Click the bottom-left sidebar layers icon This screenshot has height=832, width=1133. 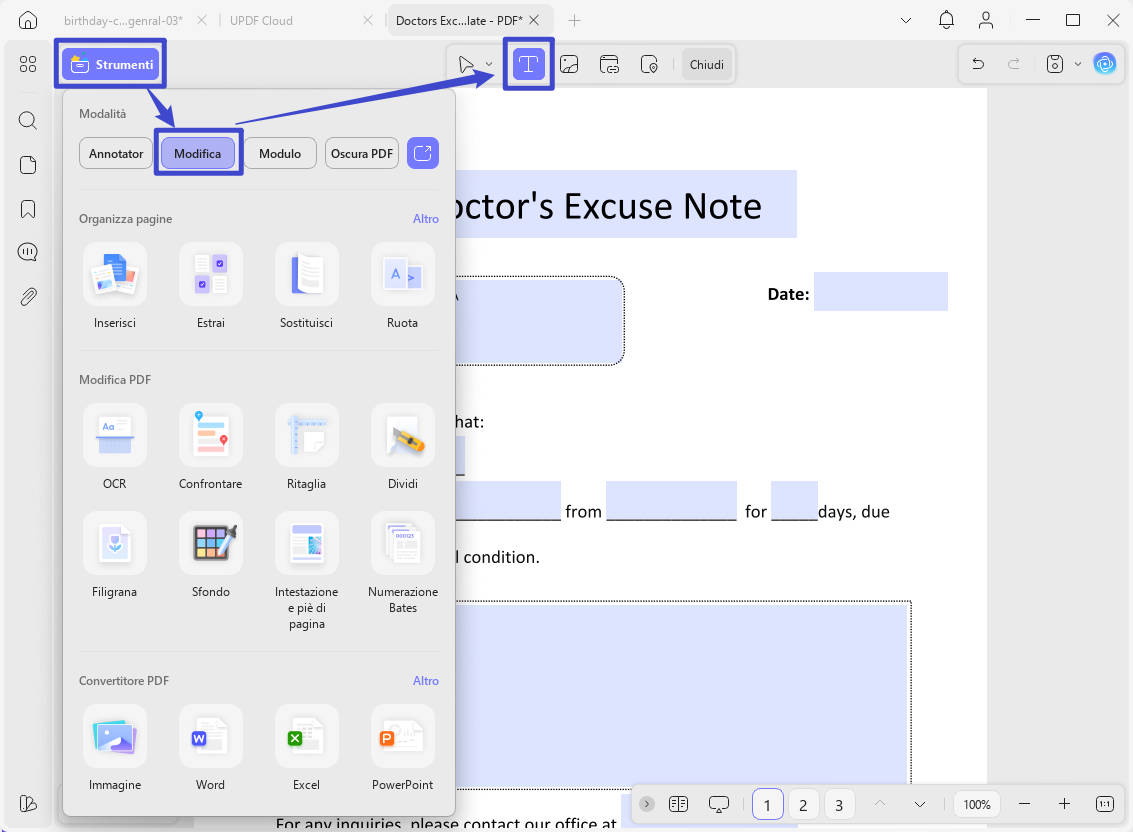pos(28,803)
